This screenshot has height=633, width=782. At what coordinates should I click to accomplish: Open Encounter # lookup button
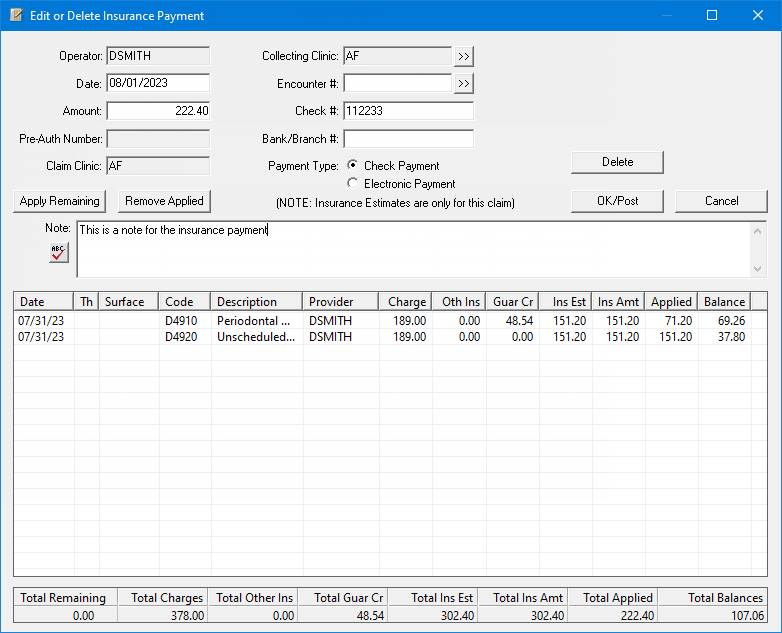[463, 83]
